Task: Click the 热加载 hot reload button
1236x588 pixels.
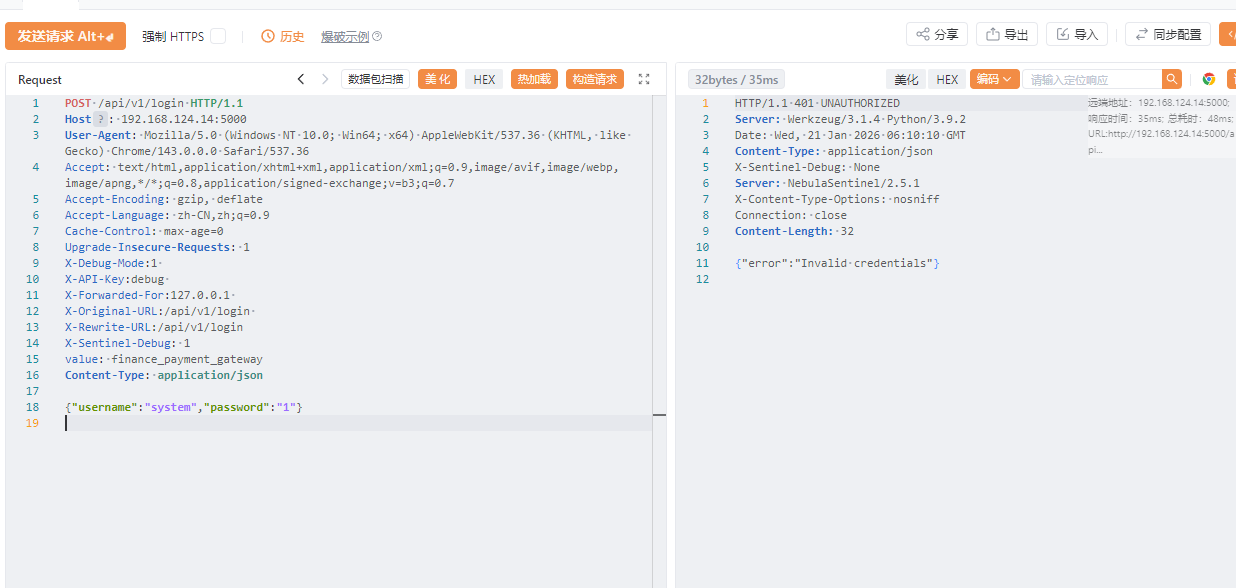Action: [534, 79]
